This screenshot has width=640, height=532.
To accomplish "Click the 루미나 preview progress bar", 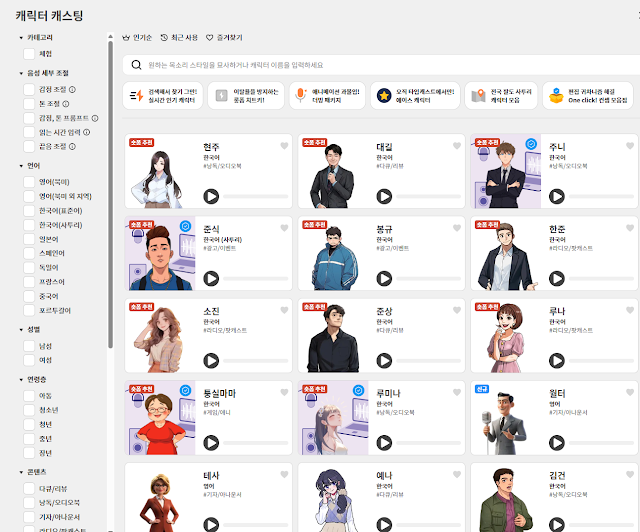I will (429, 443).
